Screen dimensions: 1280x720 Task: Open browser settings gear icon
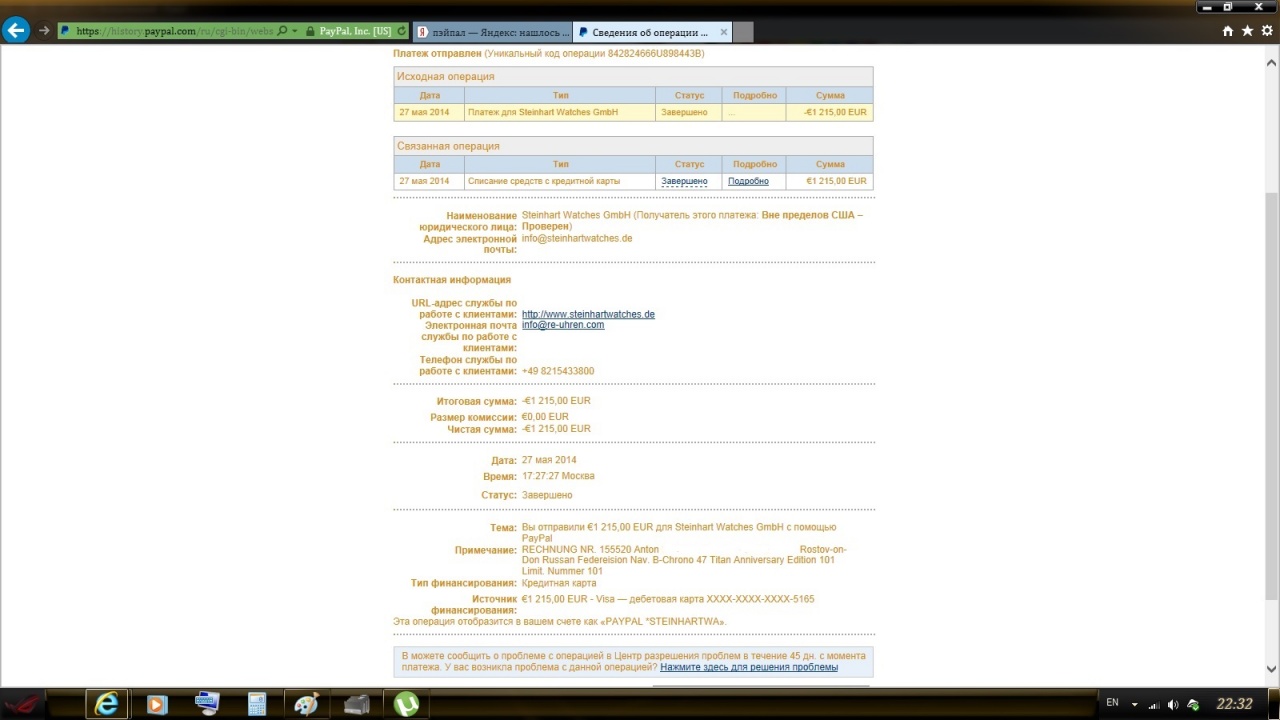pos(1267,31)
